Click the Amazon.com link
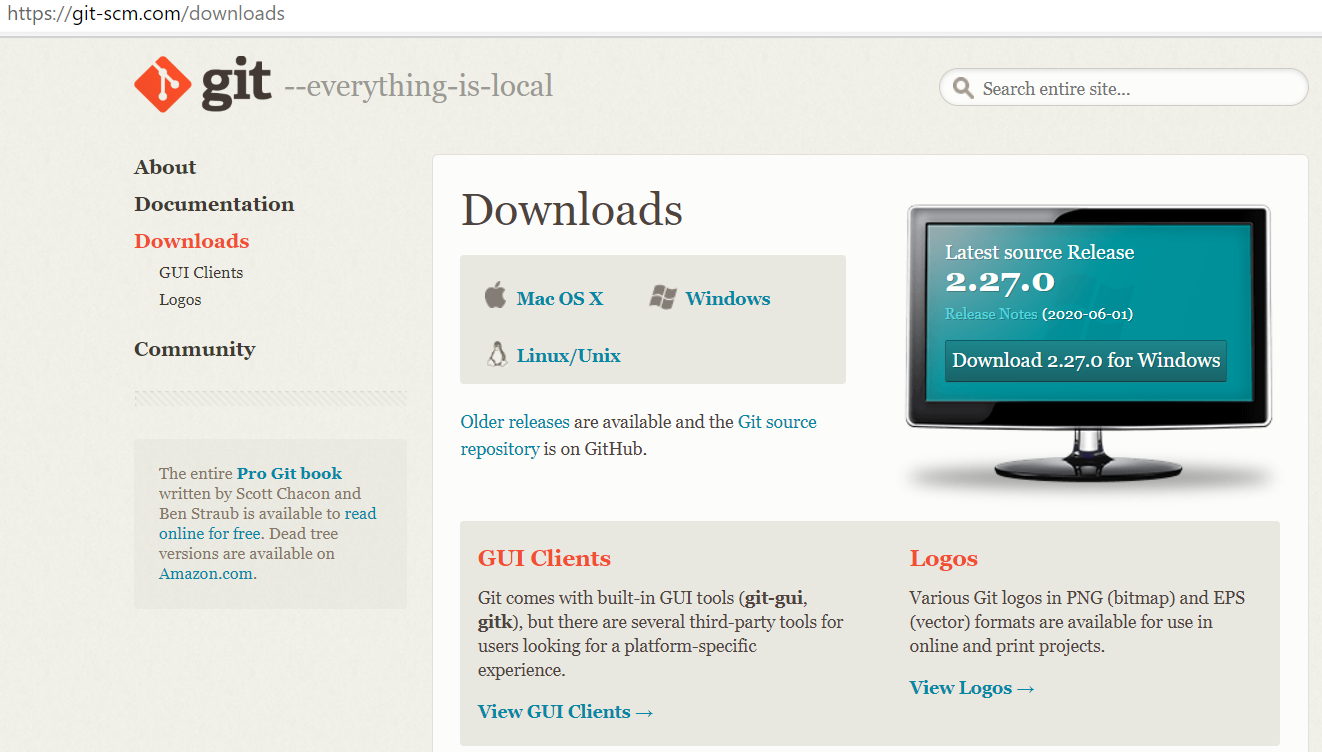This screenshot has width=1322, height=752. [206, 574]
